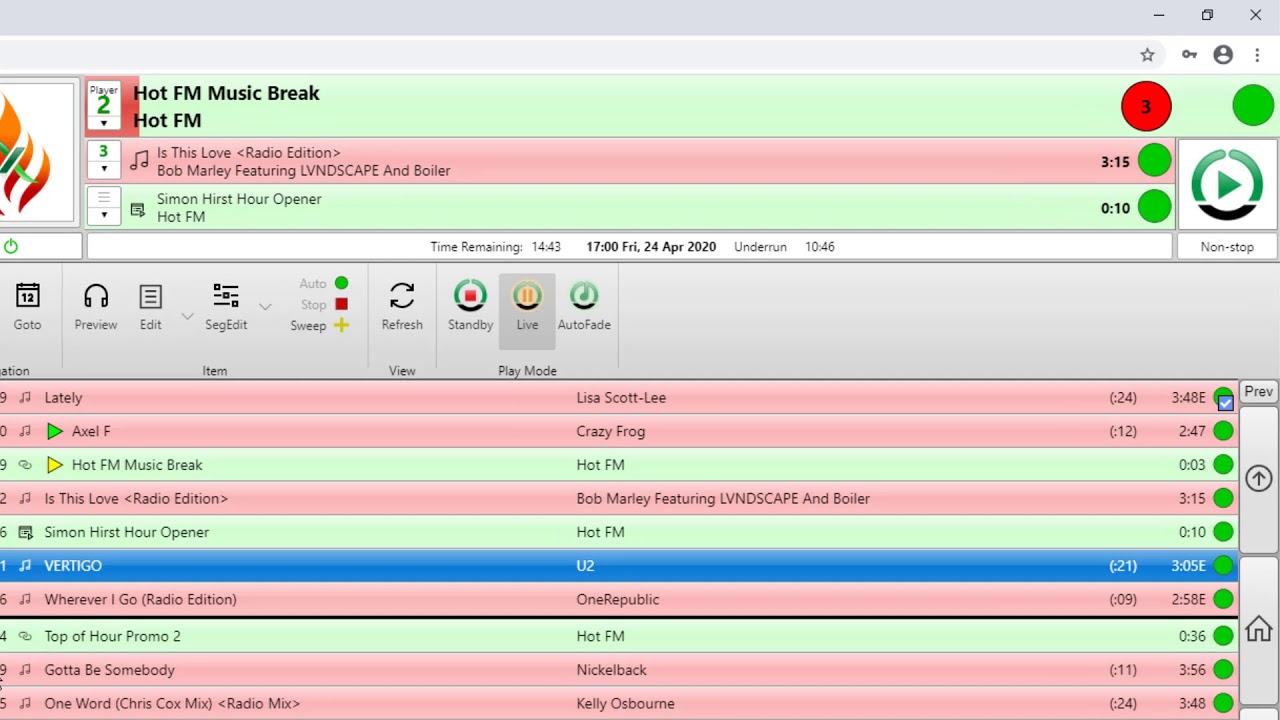Click the Hot FM flame logo
The height and width of the screenshot is (720, 1280).
pyautogui.click(x=36, y=153)
